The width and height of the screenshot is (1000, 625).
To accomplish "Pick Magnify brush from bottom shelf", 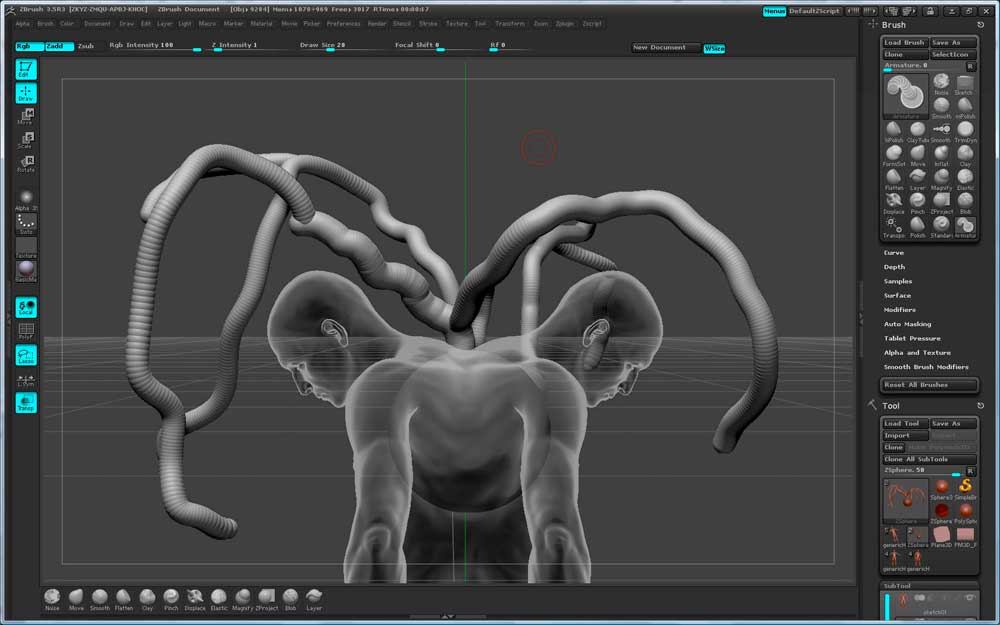I will pyautogui.click(x=242, y=599).
